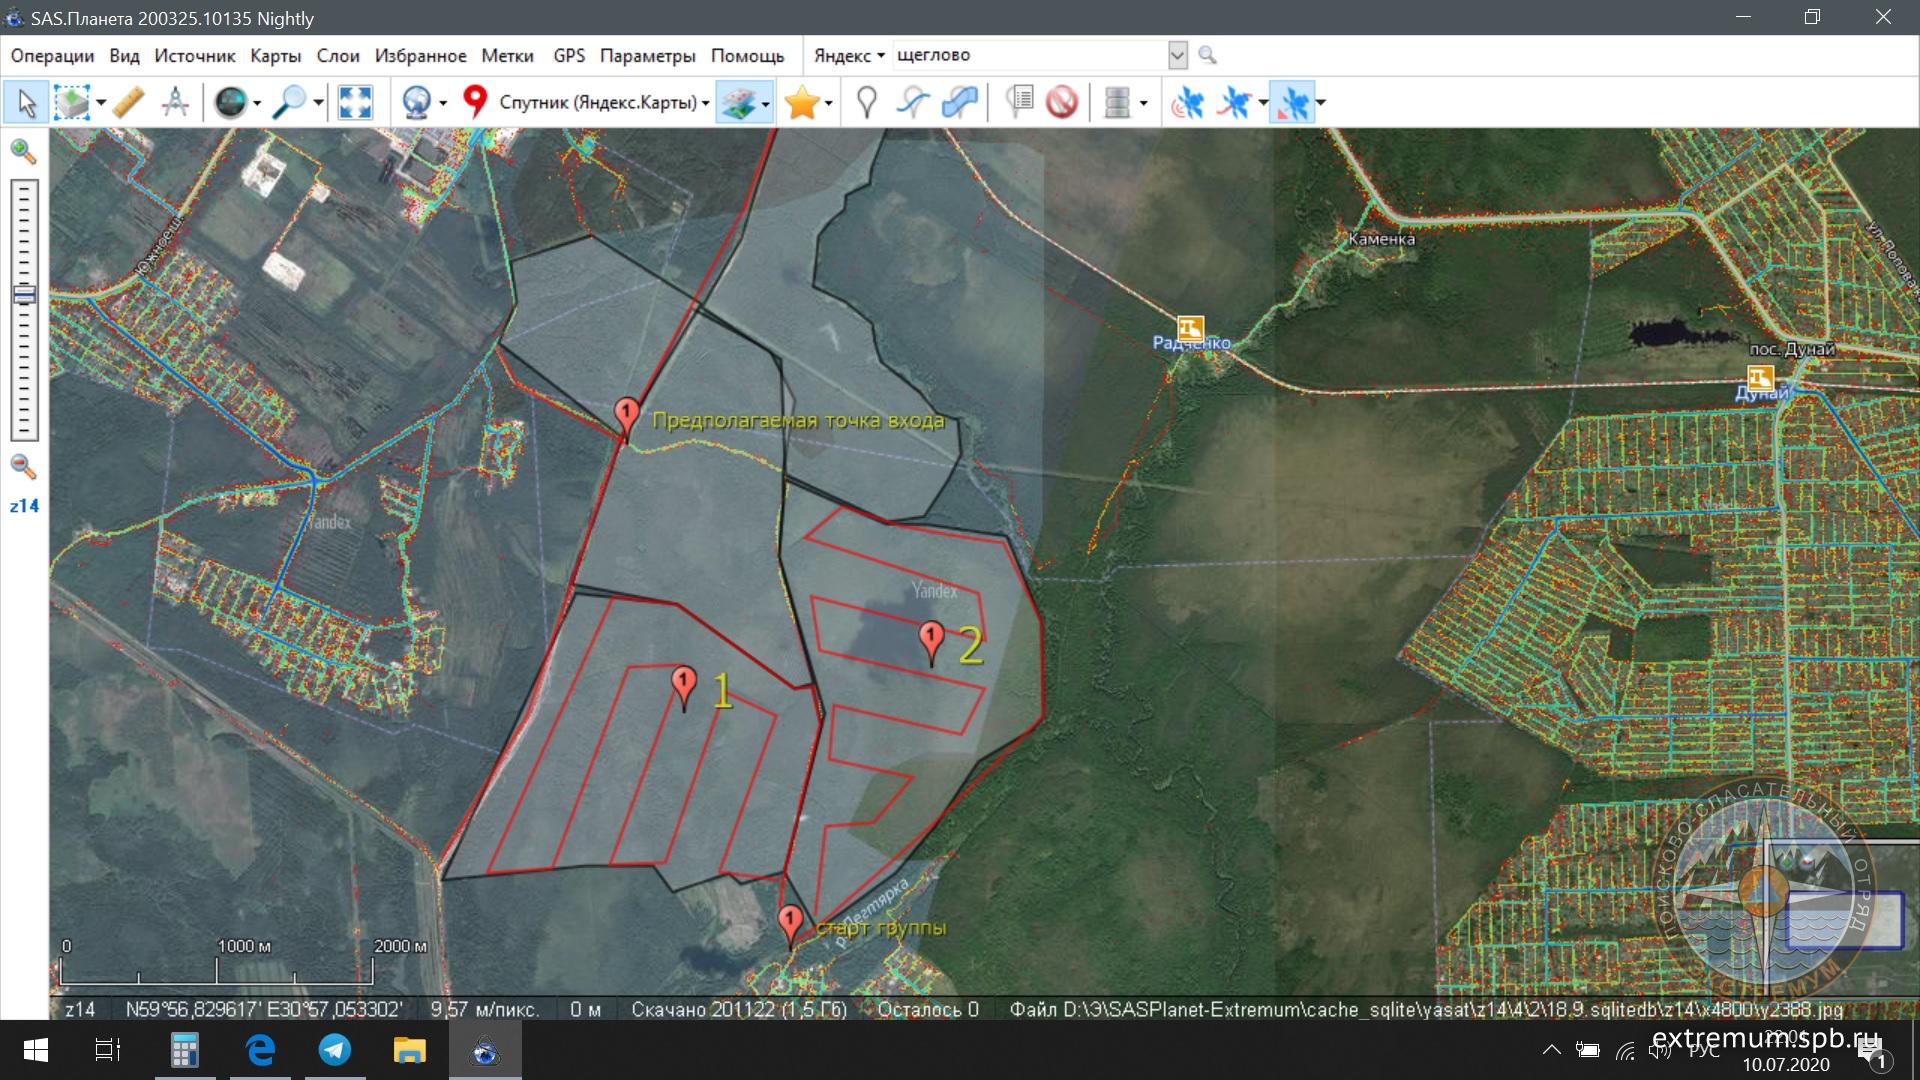Zoom out with the minus magnifier

(x=23, y=466)
